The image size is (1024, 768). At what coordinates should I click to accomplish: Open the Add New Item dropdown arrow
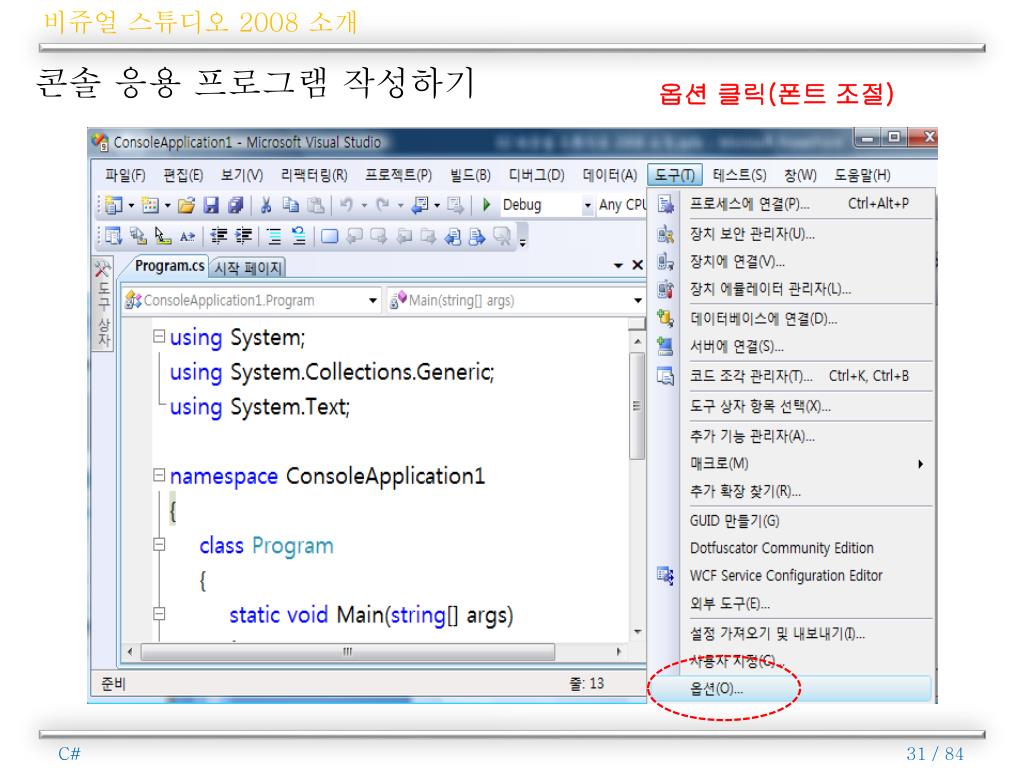[168, 205]
